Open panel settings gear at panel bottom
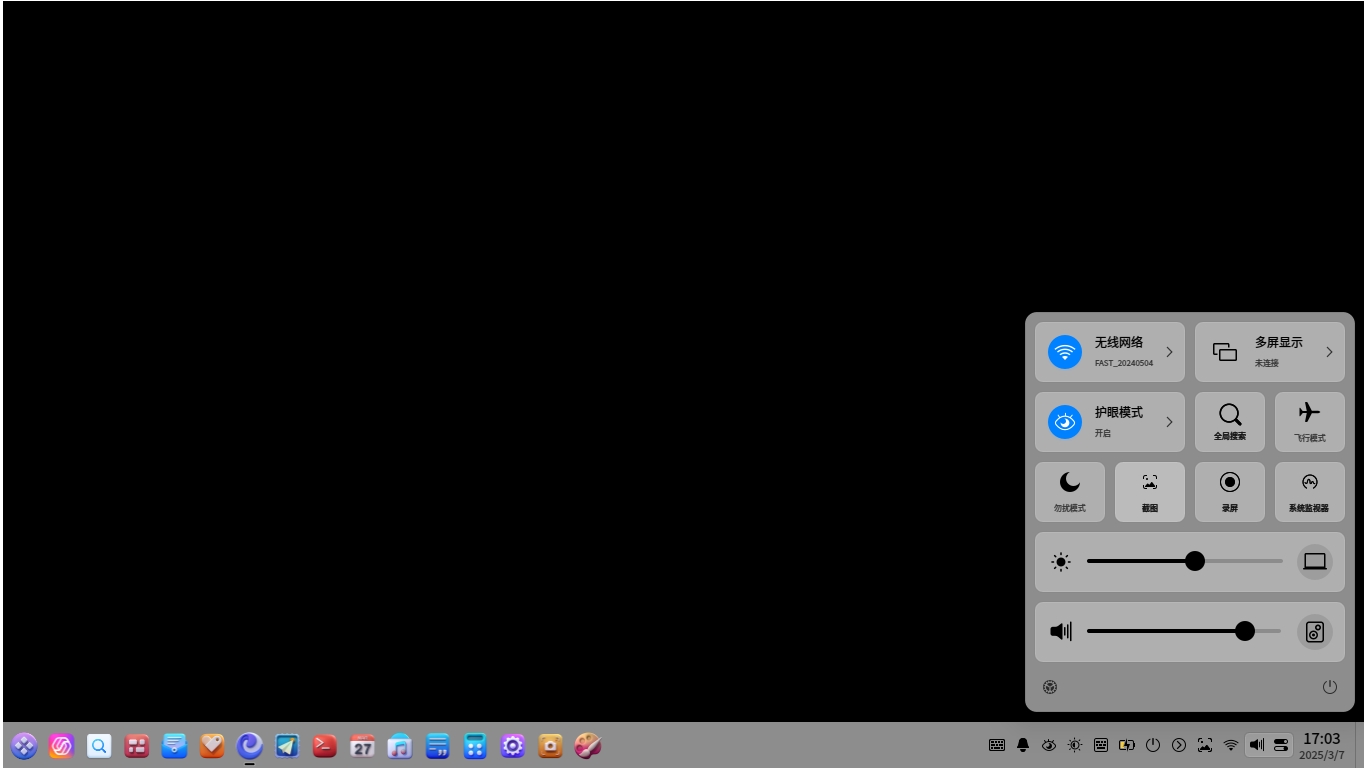The height and width of the screenshot is (768, 1366). point(1050,687)
